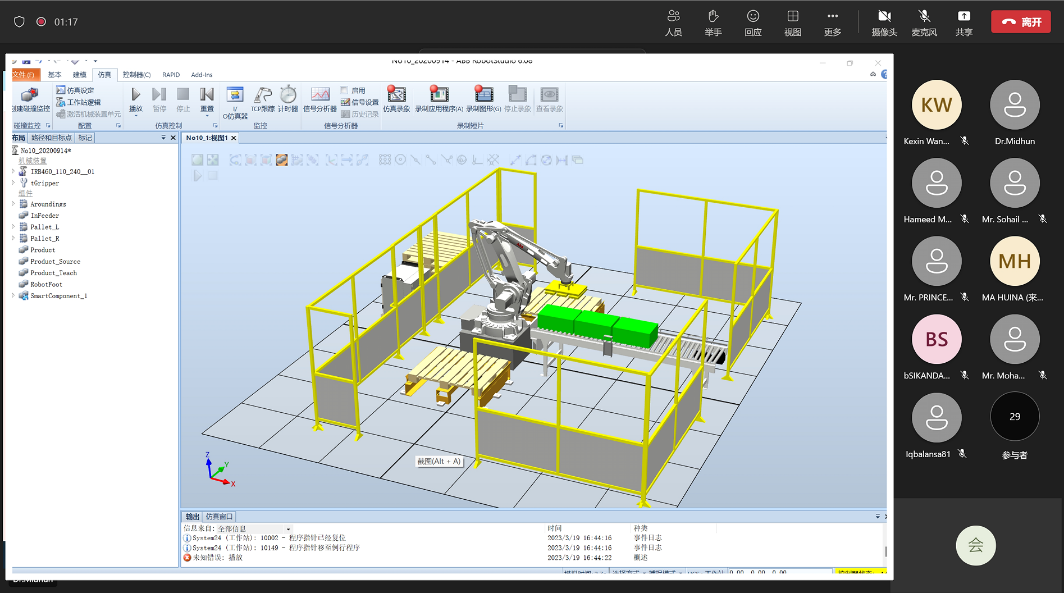Close the No10_1:视图1 view tab

233,138
